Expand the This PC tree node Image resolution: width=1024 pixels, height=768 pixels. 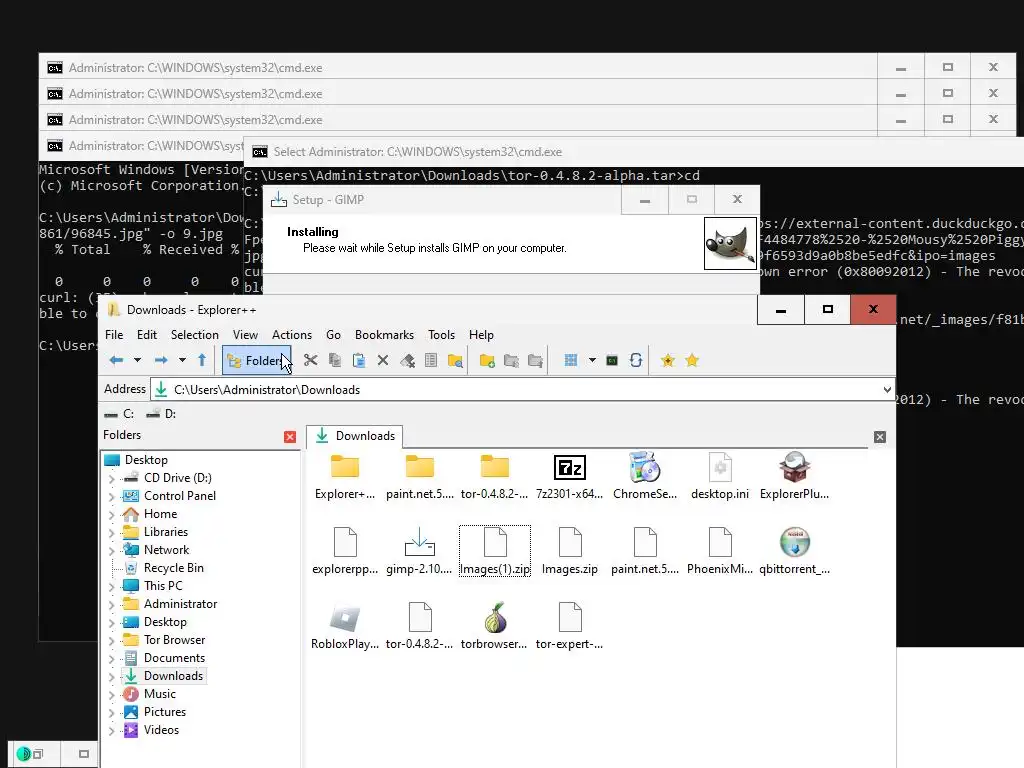112,586
